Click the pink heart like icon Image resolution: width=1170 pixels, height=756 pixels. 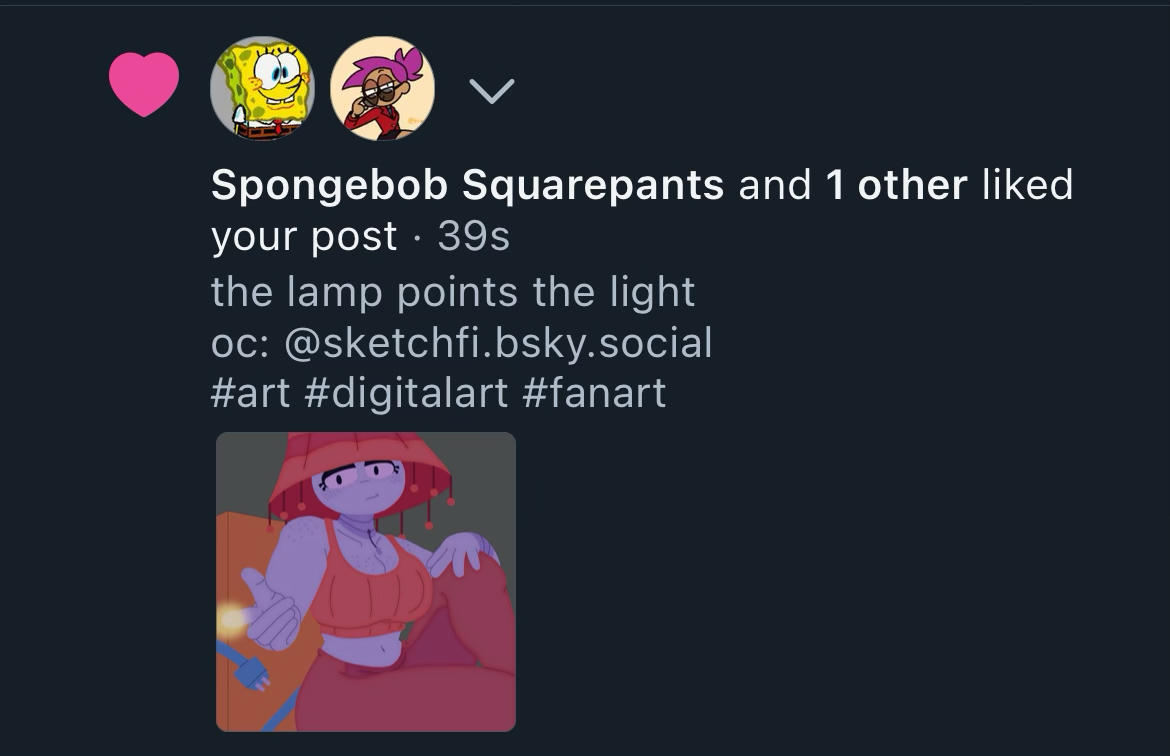[x=144, y=84]
